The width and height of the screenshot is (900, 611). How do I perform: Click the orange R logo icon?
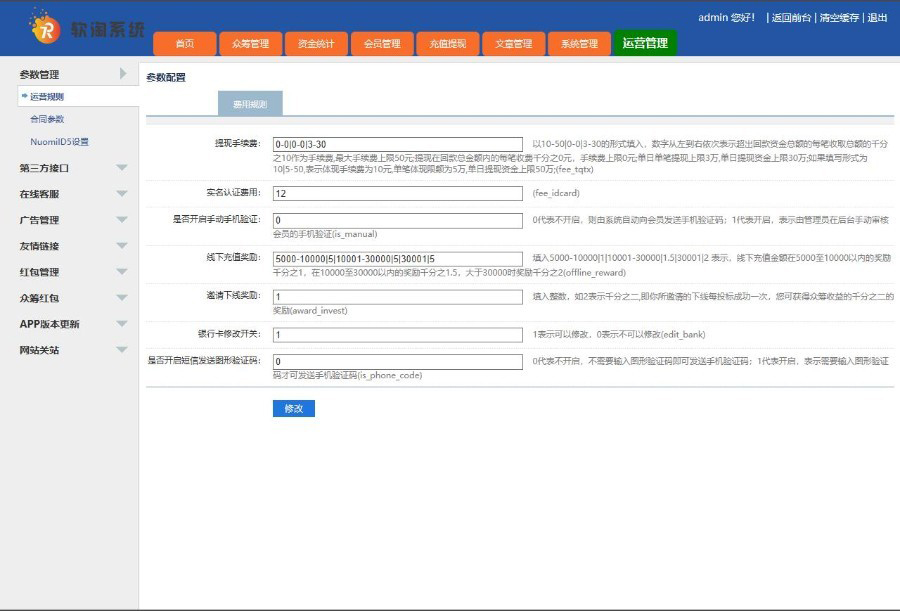pyautogui.click(x=45, y=28)
